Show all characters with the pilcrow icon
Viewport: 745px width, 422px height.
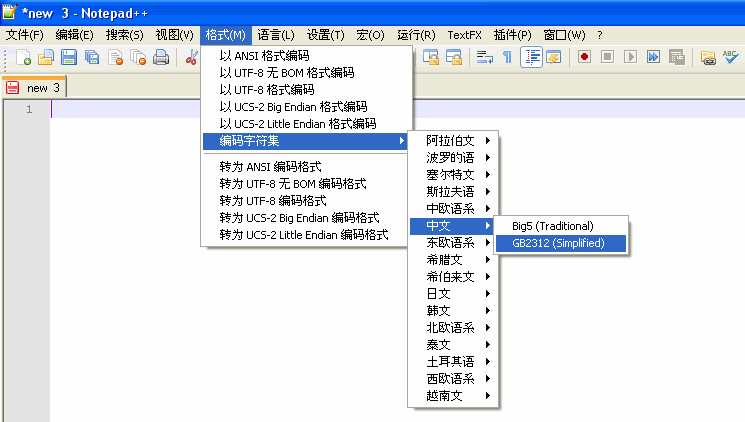point(507,58)
